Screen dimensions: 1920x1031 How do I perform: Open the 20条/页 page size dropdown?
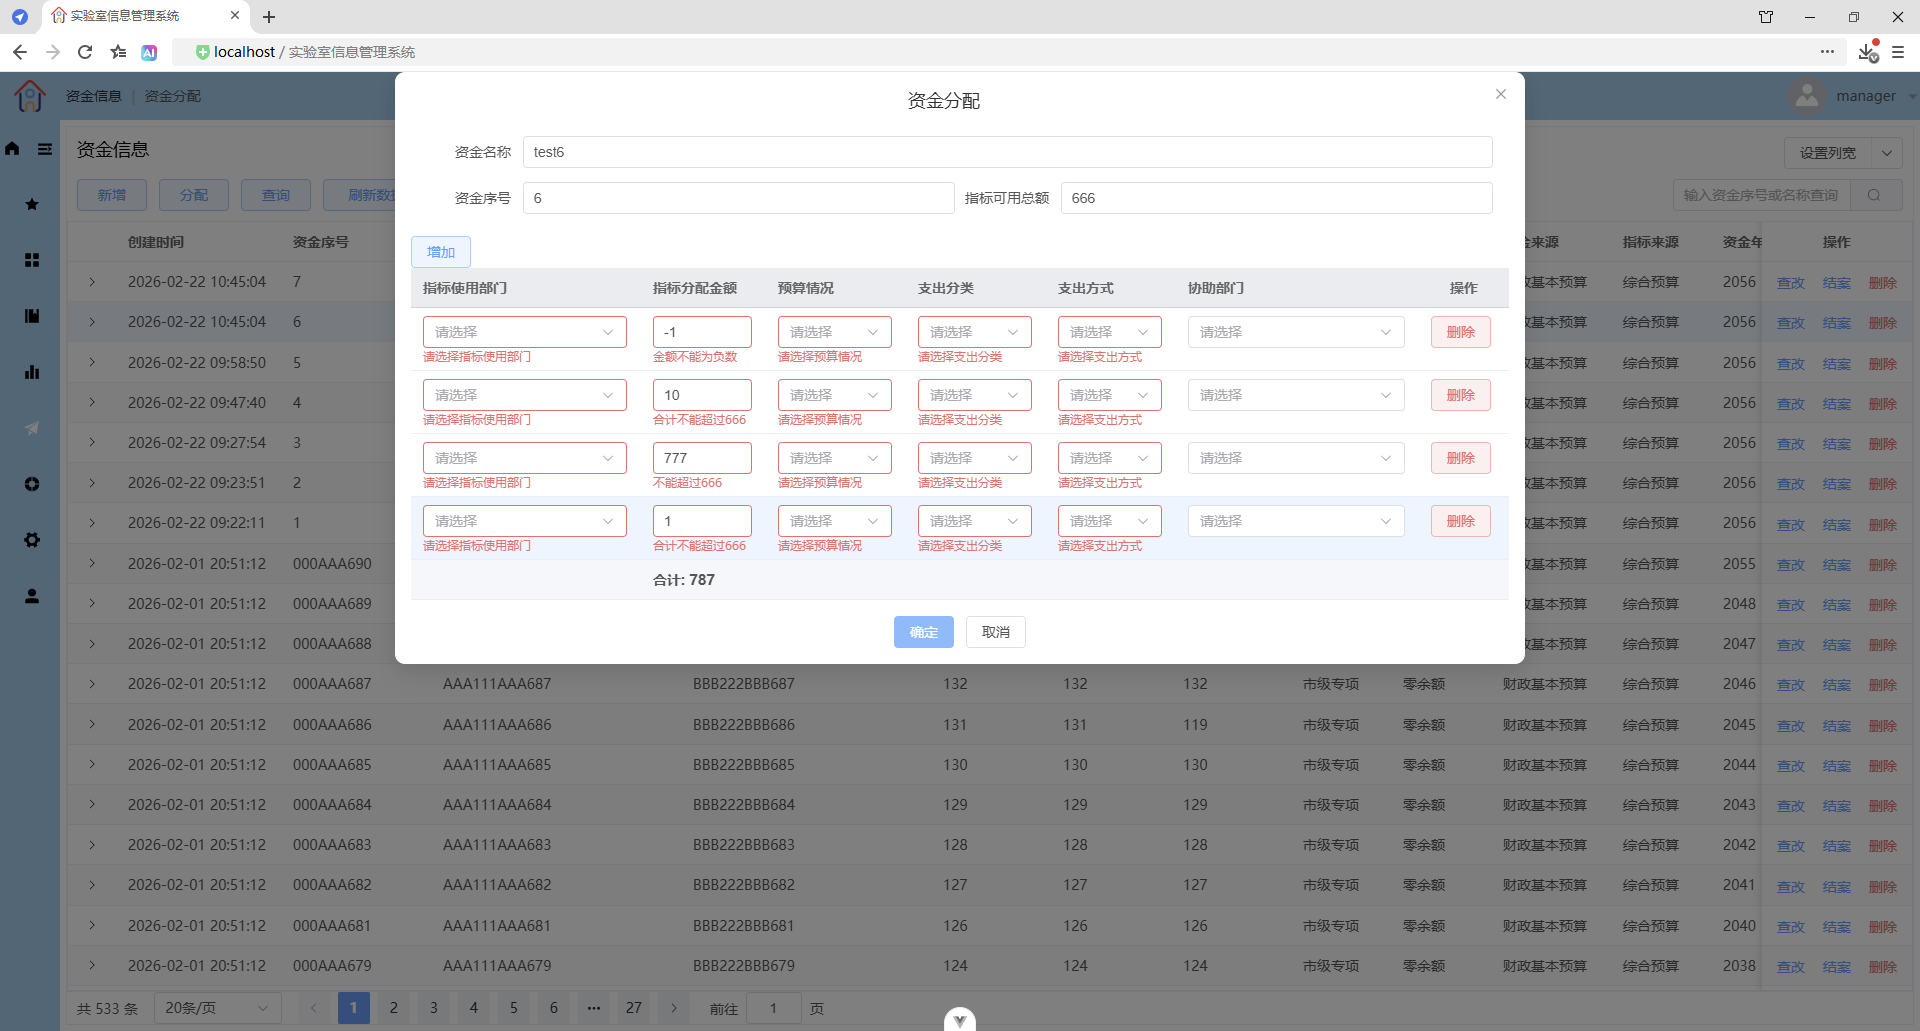pos(218,1008)
